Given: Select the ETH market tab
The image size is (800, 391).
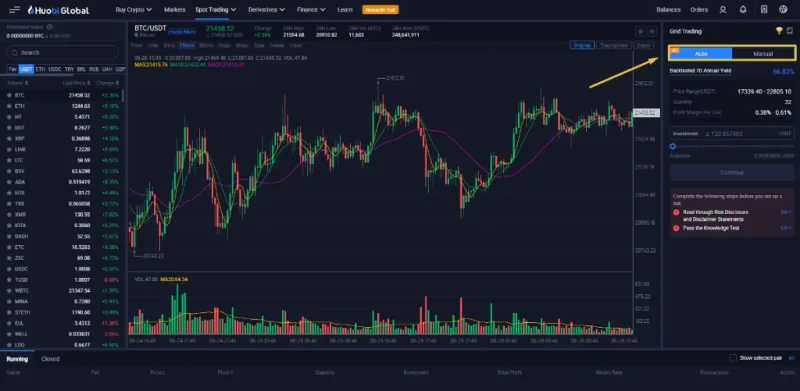Looking at the screenshot, I should (x=40, y=69).
